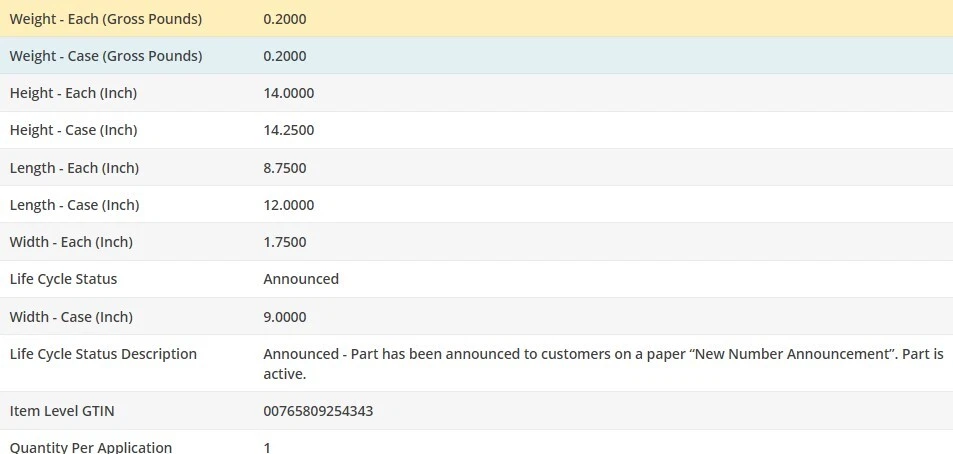The image size is (953, 454).
Task: Select the 8.7500 length value
Action: [x=285, y=168]
